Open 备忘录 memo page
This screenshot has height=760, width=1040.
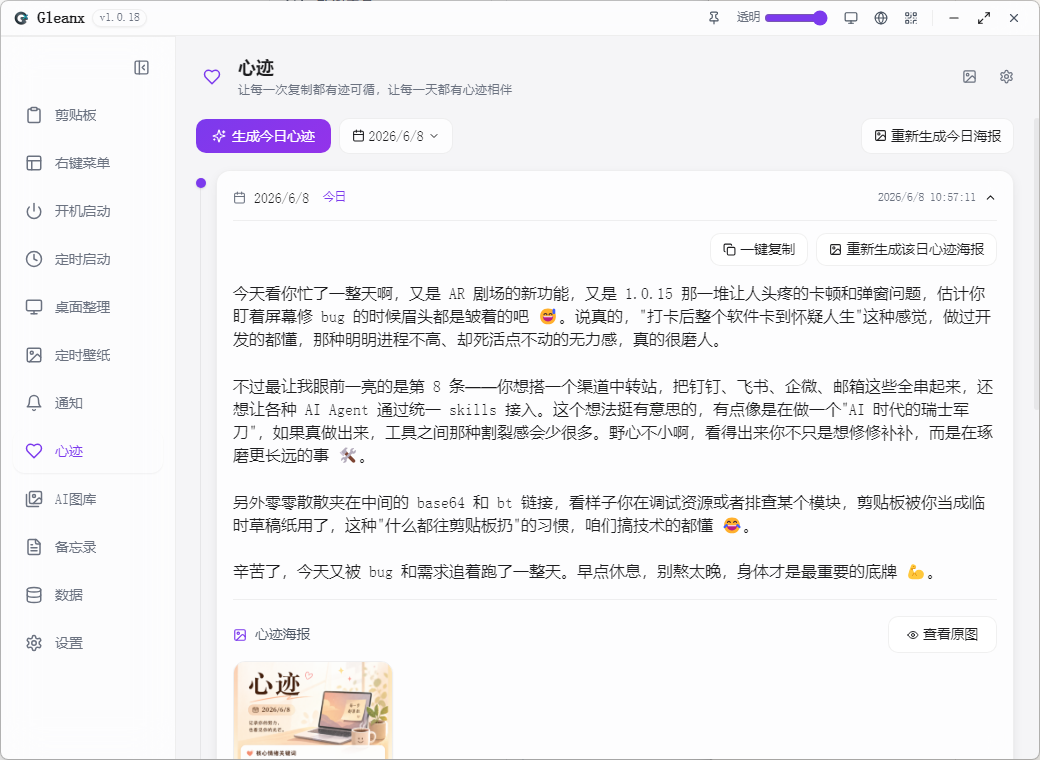tap(88, 547)
